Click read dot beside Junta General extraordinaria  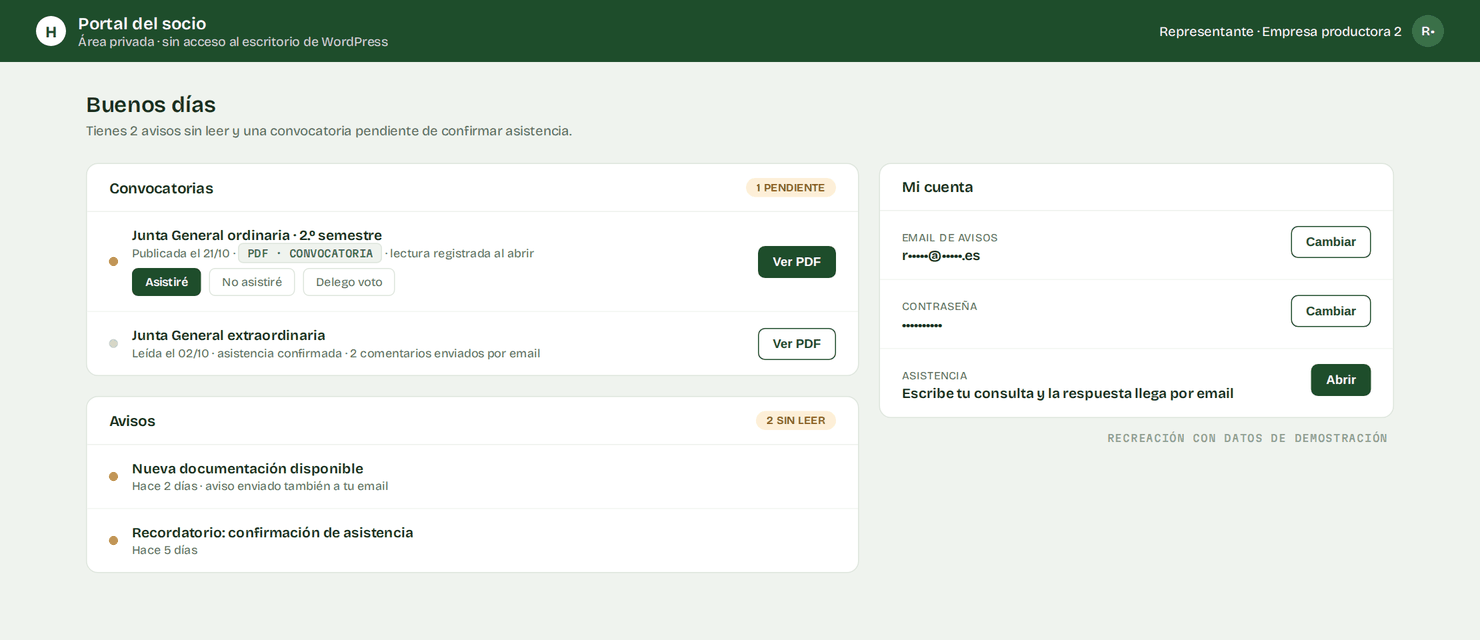(113, 344)
